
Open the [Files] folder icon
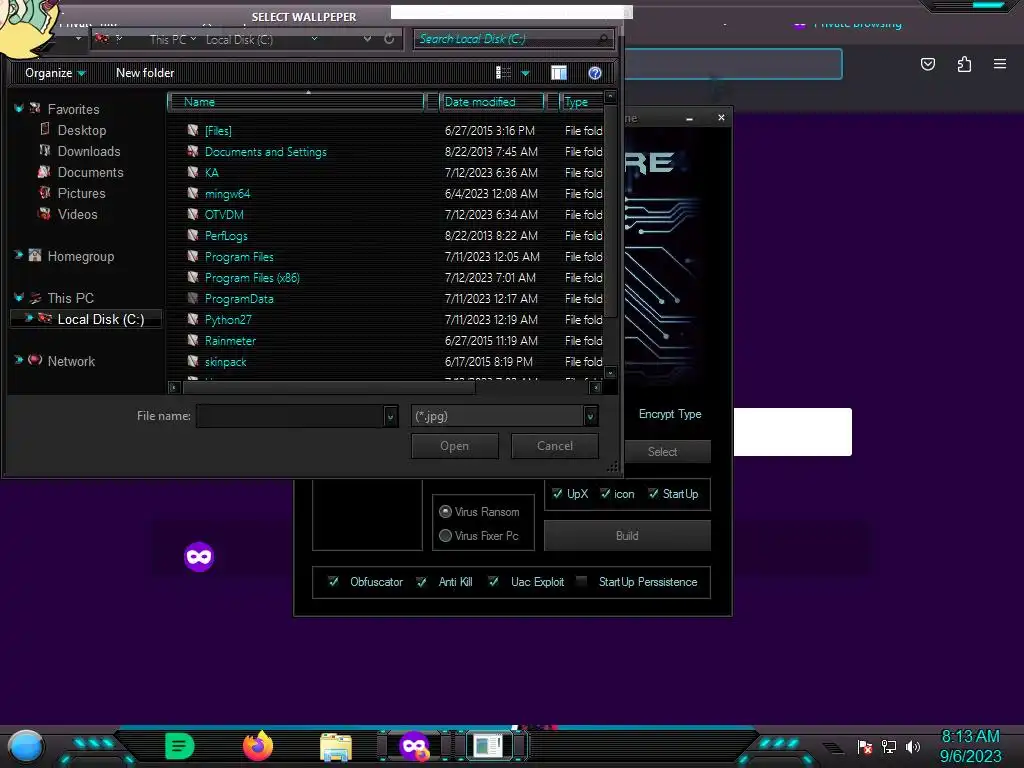193,130
